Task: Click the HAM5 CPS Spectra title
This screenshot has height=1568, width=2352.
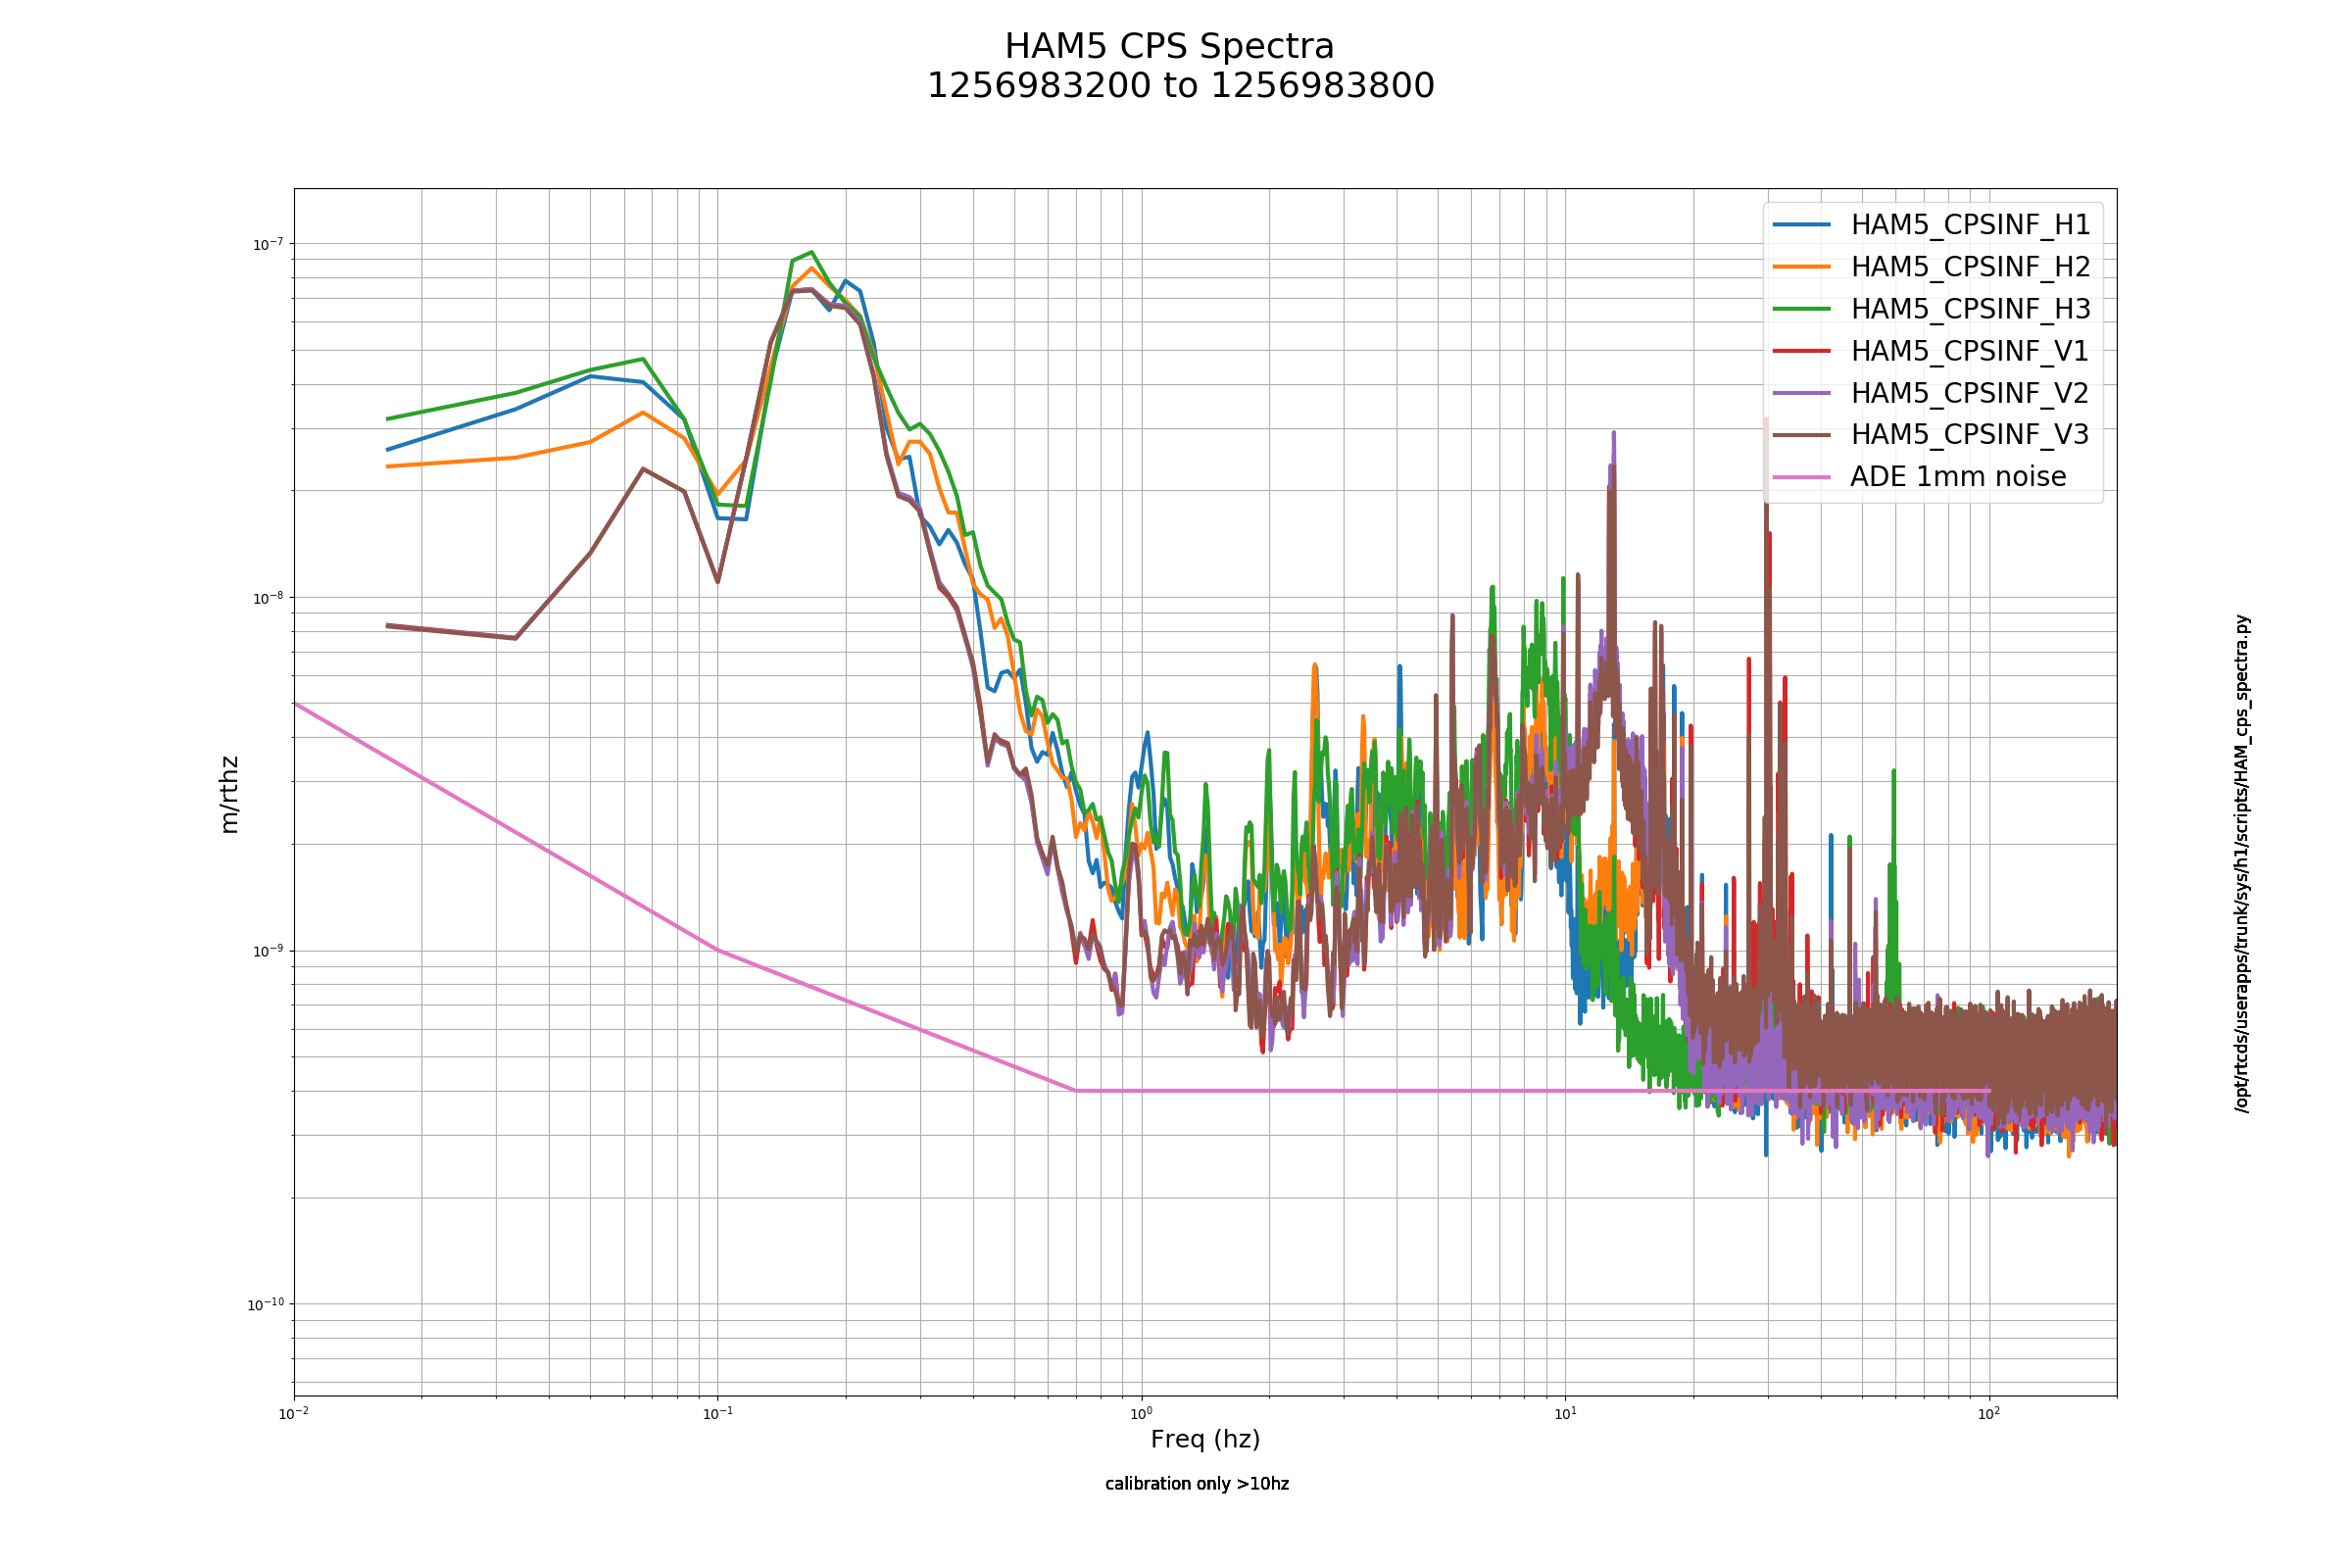Action: pos(1169,47)
